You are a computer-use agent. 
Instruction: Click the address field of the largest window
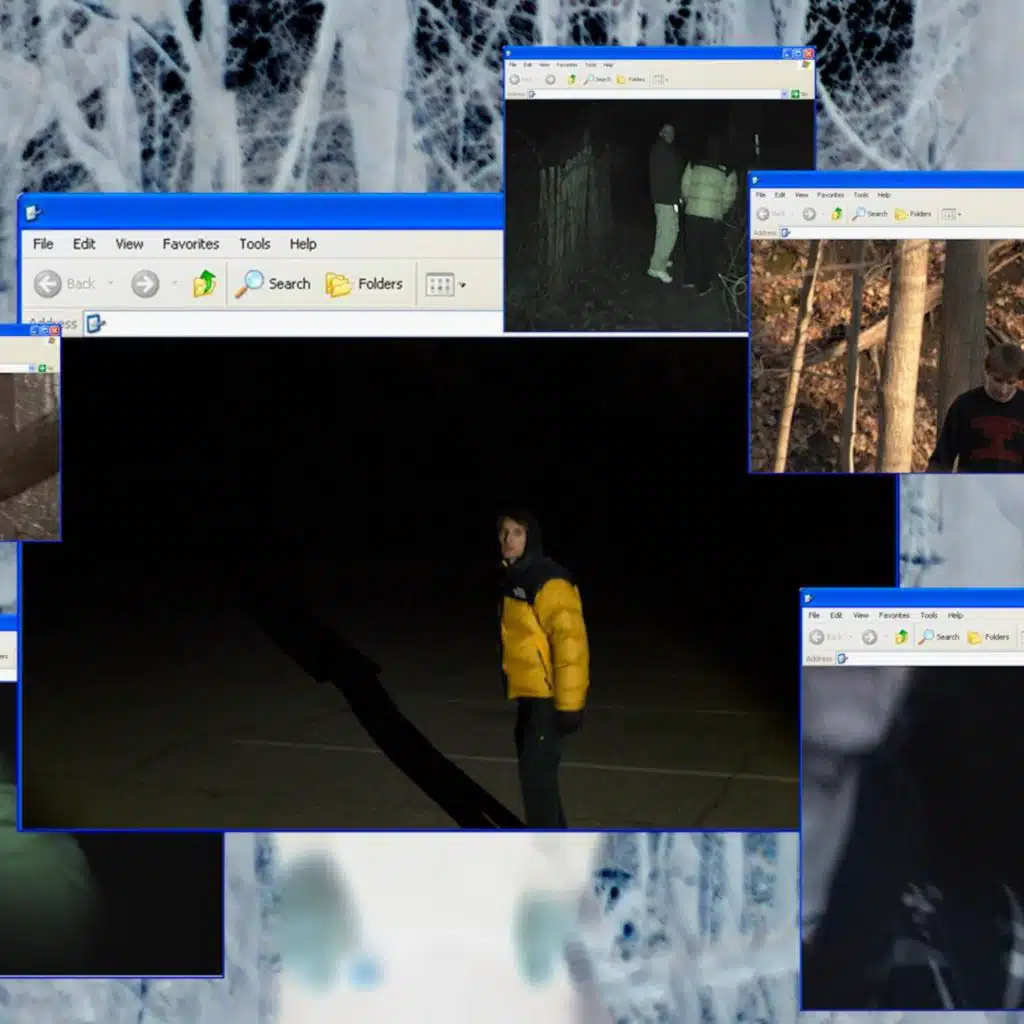300,323
